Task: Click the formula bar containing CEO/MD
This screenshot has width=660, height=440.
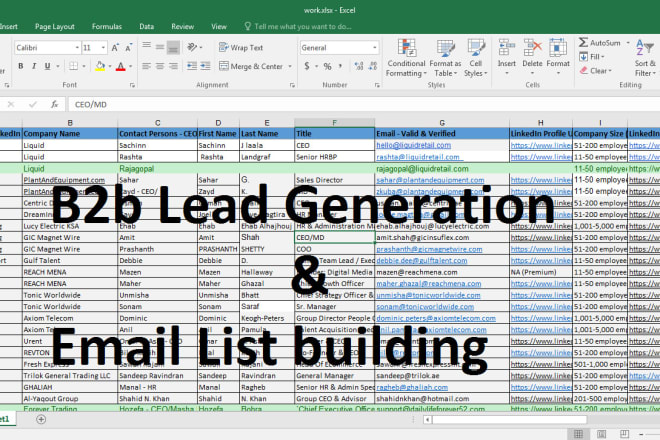Action: (x=362, y=104)
